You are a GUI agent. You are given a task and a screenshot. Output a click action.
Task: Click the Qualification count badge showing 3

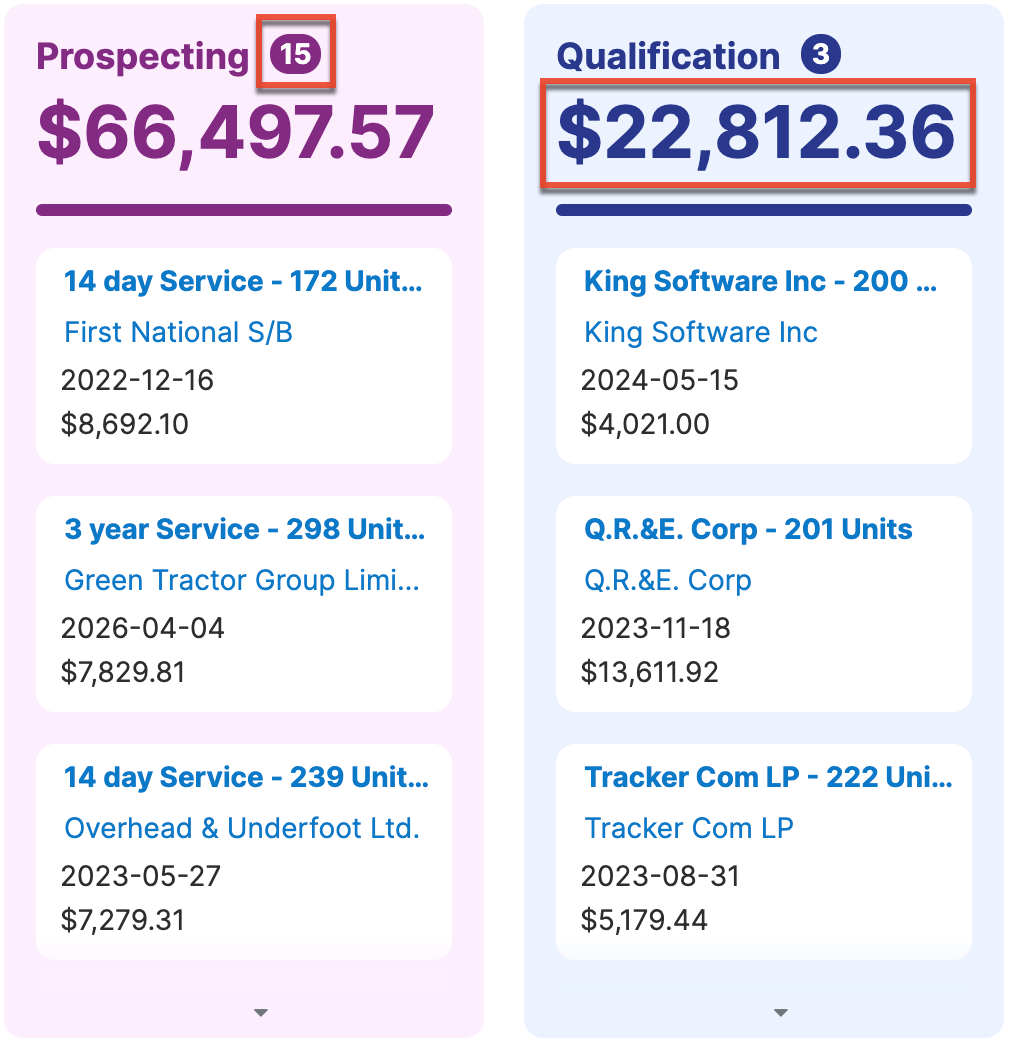tap(820, 55)
